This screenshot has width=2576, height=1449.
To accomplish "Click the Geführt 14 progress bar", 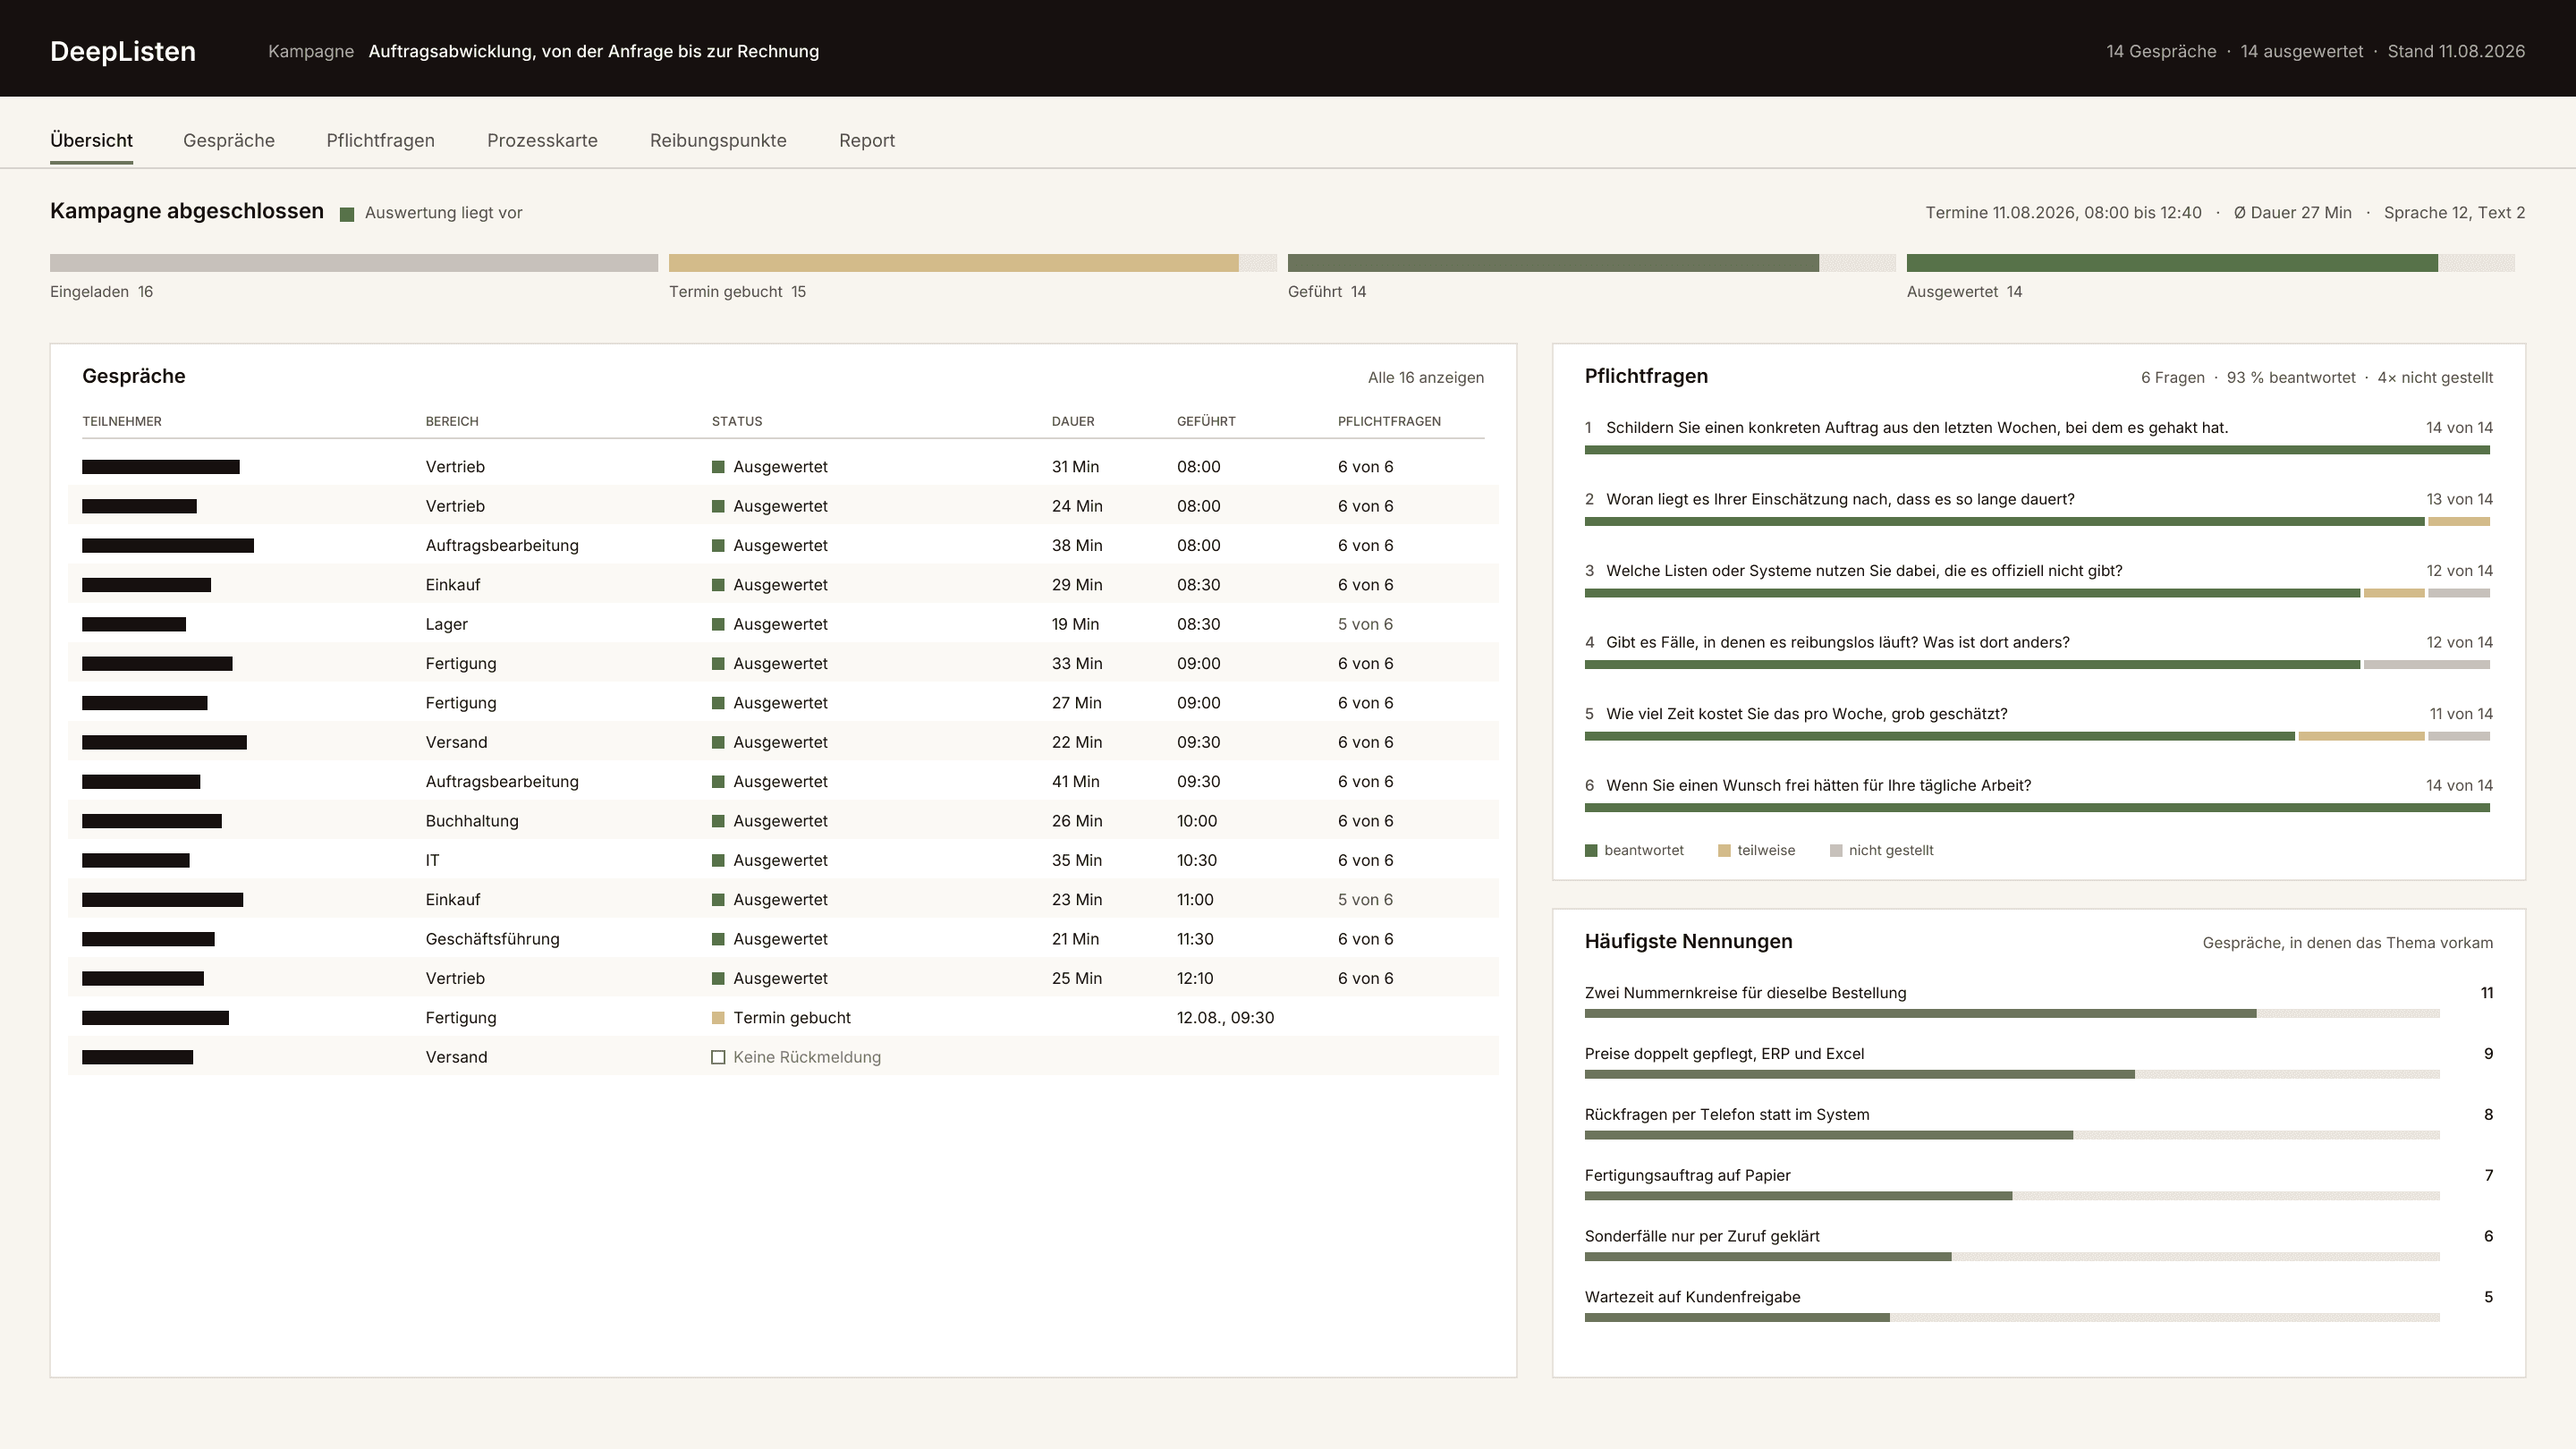I will tap(1592, 263).
